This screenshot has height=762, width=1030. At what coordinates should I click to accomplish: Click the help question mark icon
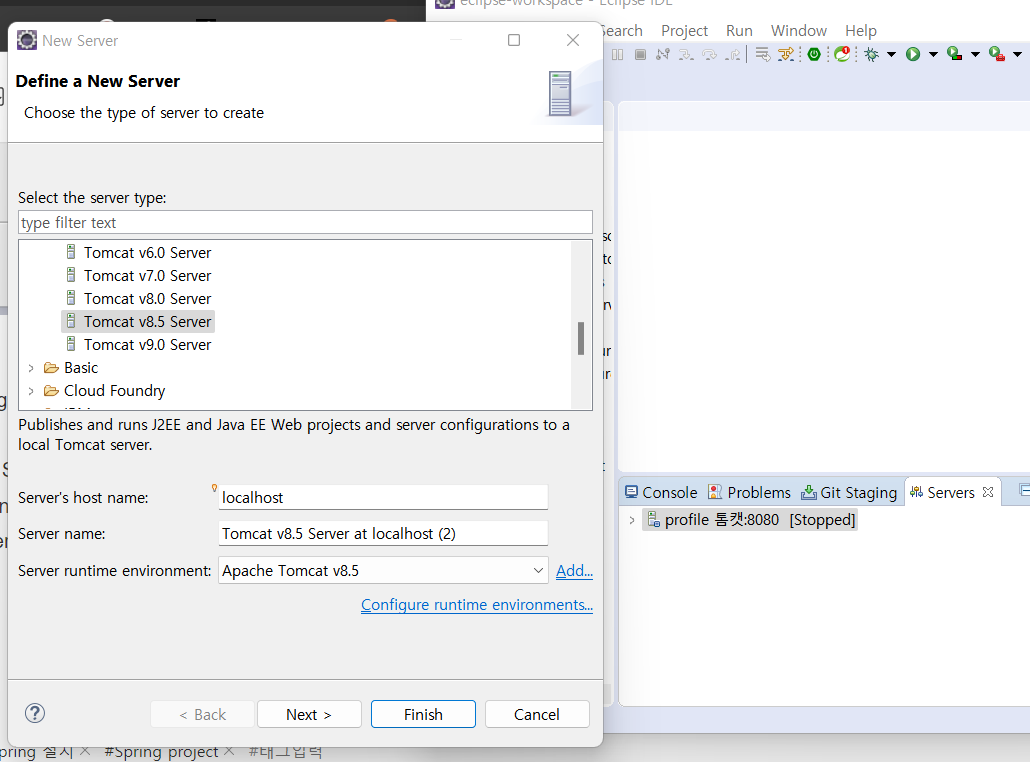35,713
